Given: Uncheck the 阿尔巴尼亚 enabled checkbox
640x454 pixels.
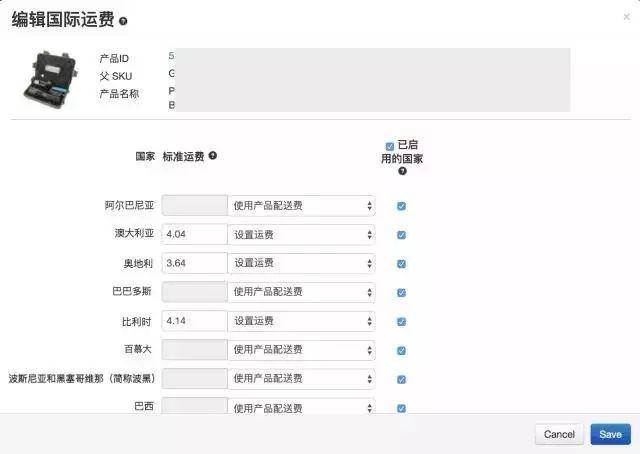Looking at the screenshot, I should tap(402, 206).
